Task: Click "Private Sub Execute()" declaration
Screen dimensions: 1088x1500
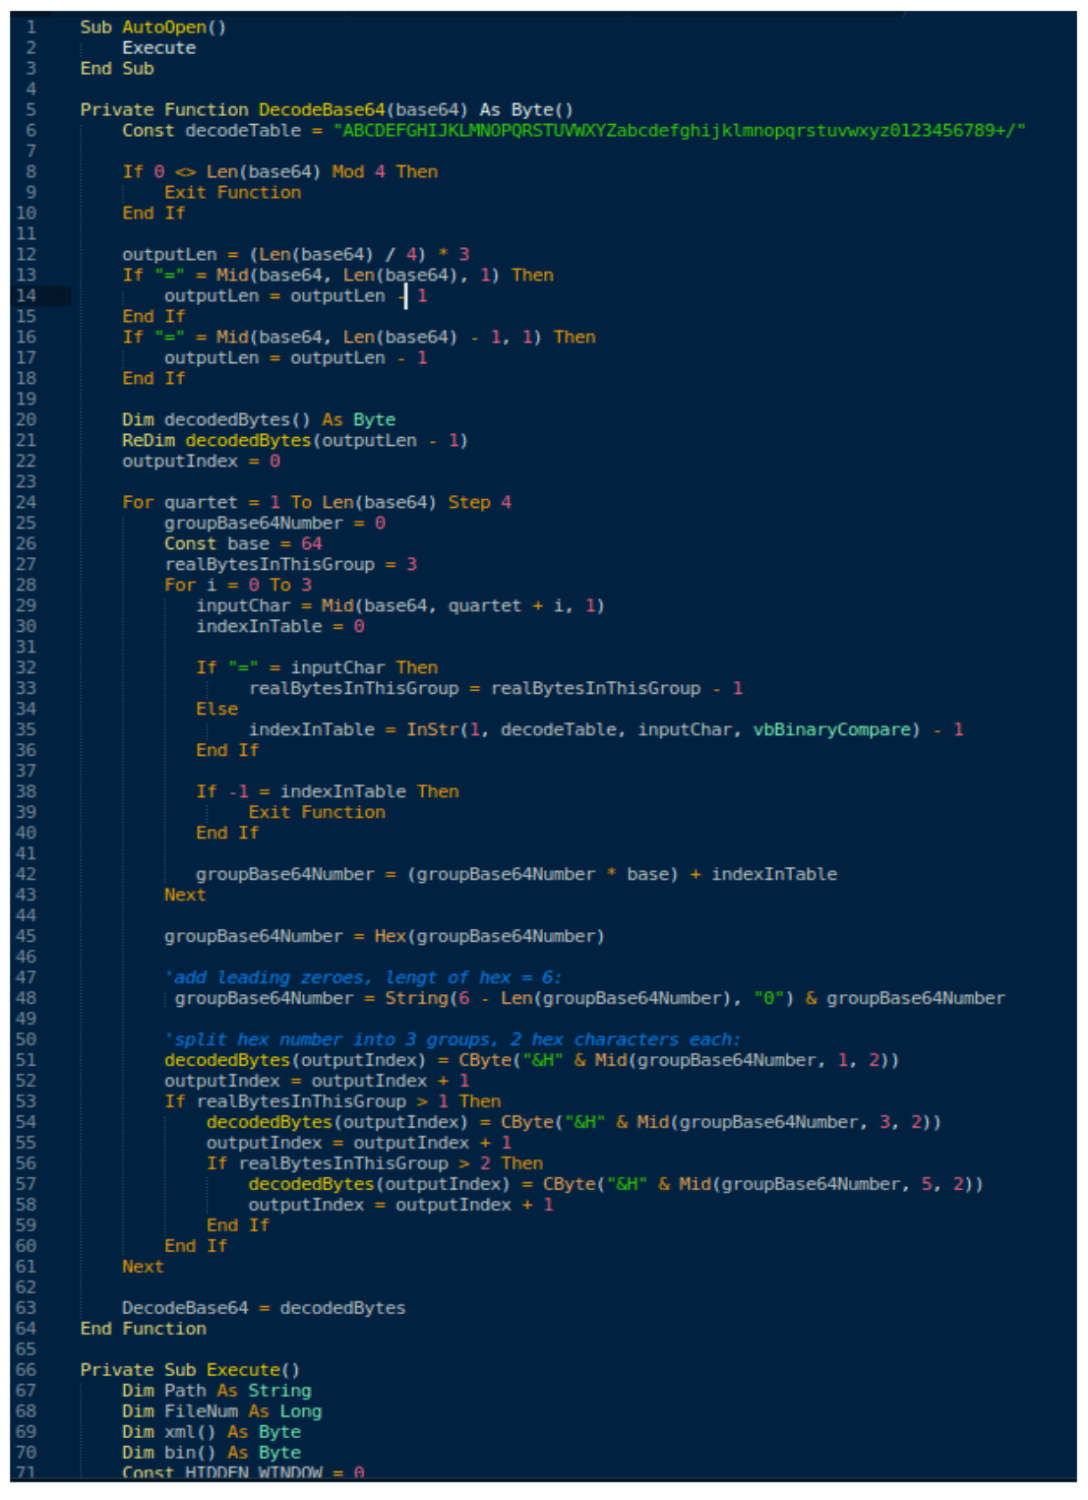Action: 190,1370
